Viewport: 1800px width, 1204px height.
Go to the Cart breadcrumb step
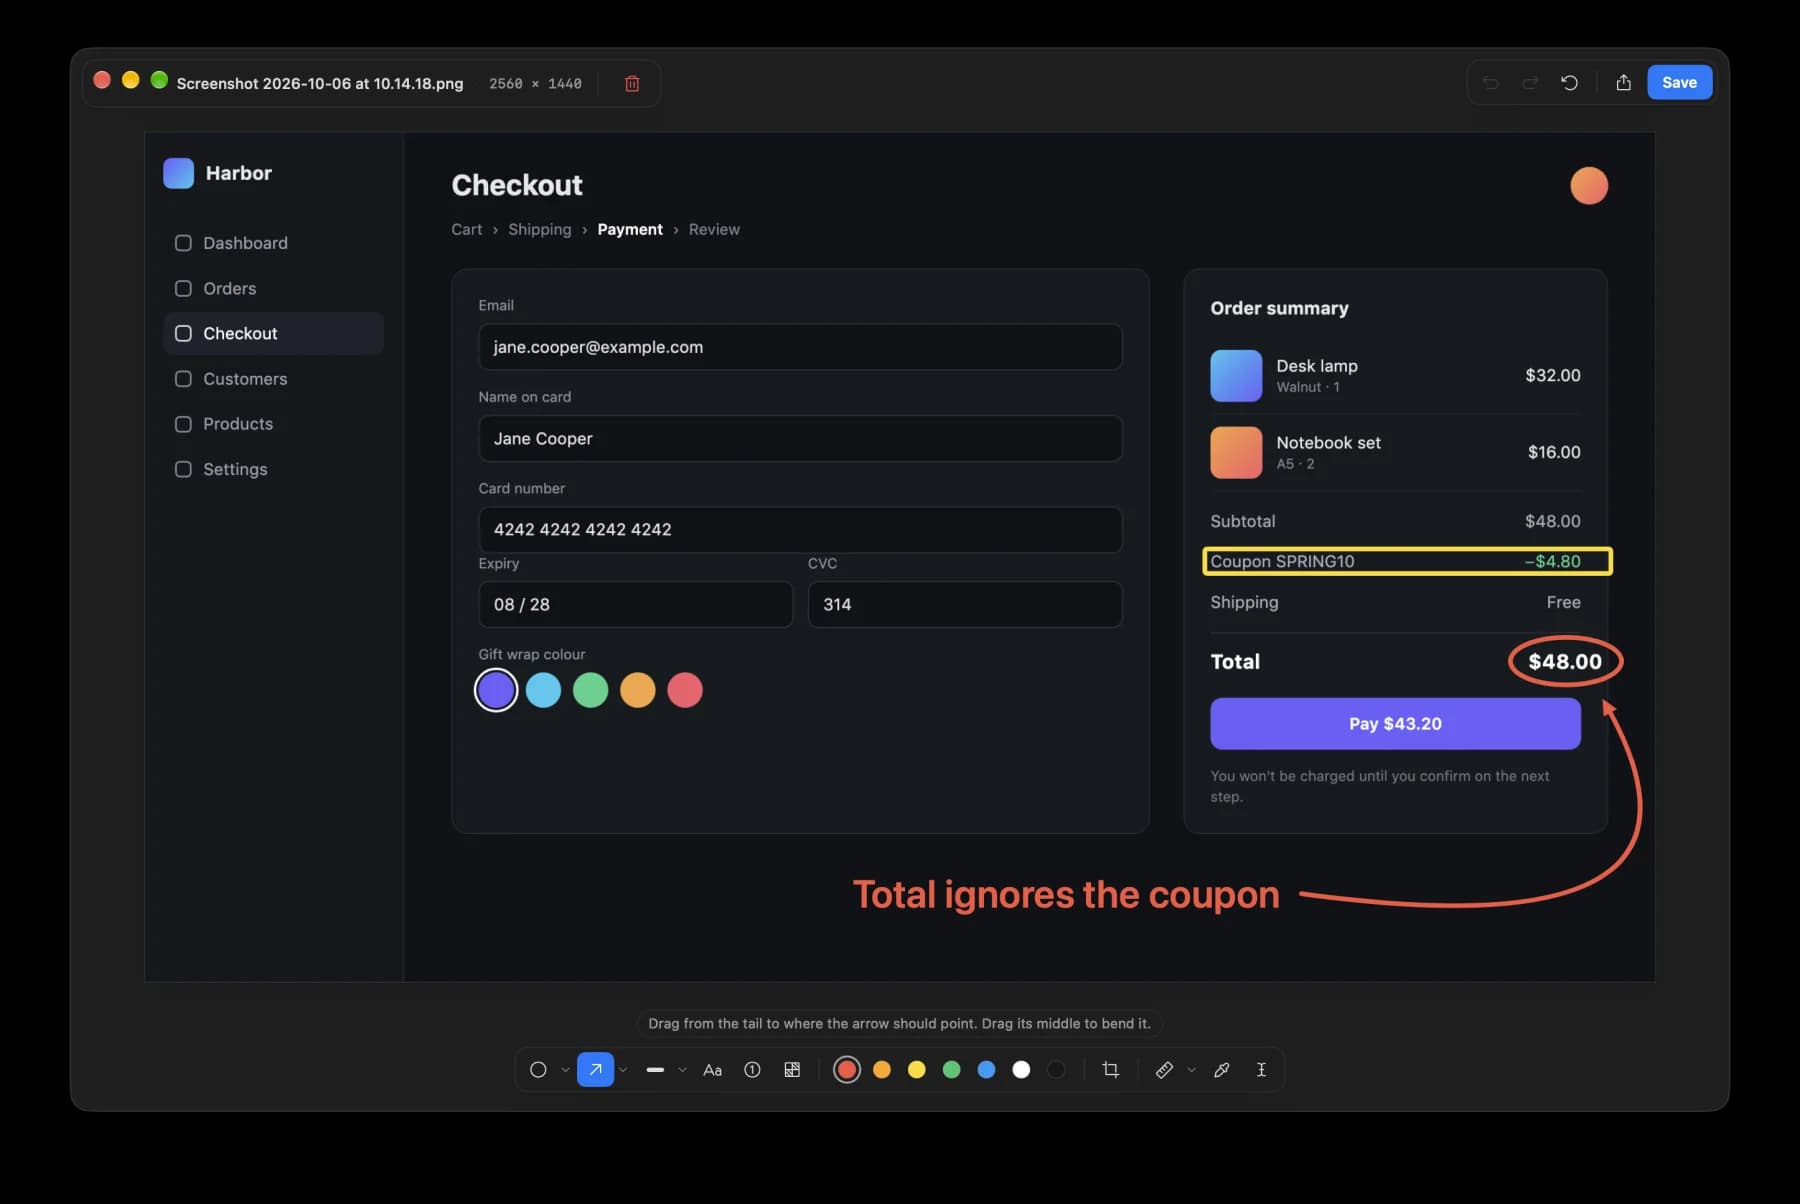(466, 229)
